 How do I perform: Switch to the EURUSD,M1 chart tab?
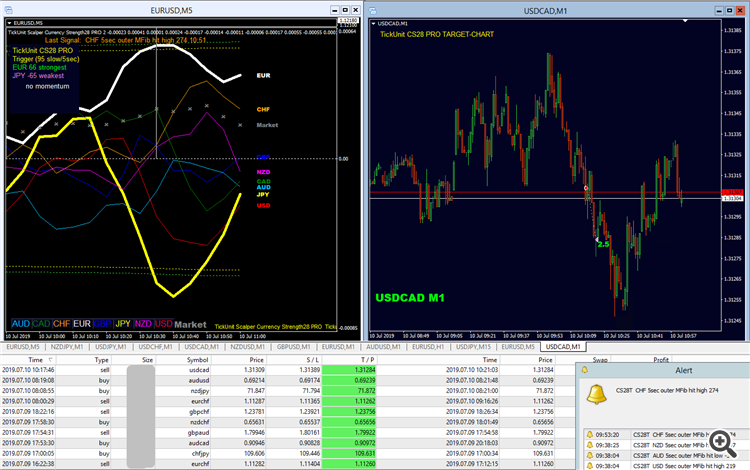(x=338, y=347)
